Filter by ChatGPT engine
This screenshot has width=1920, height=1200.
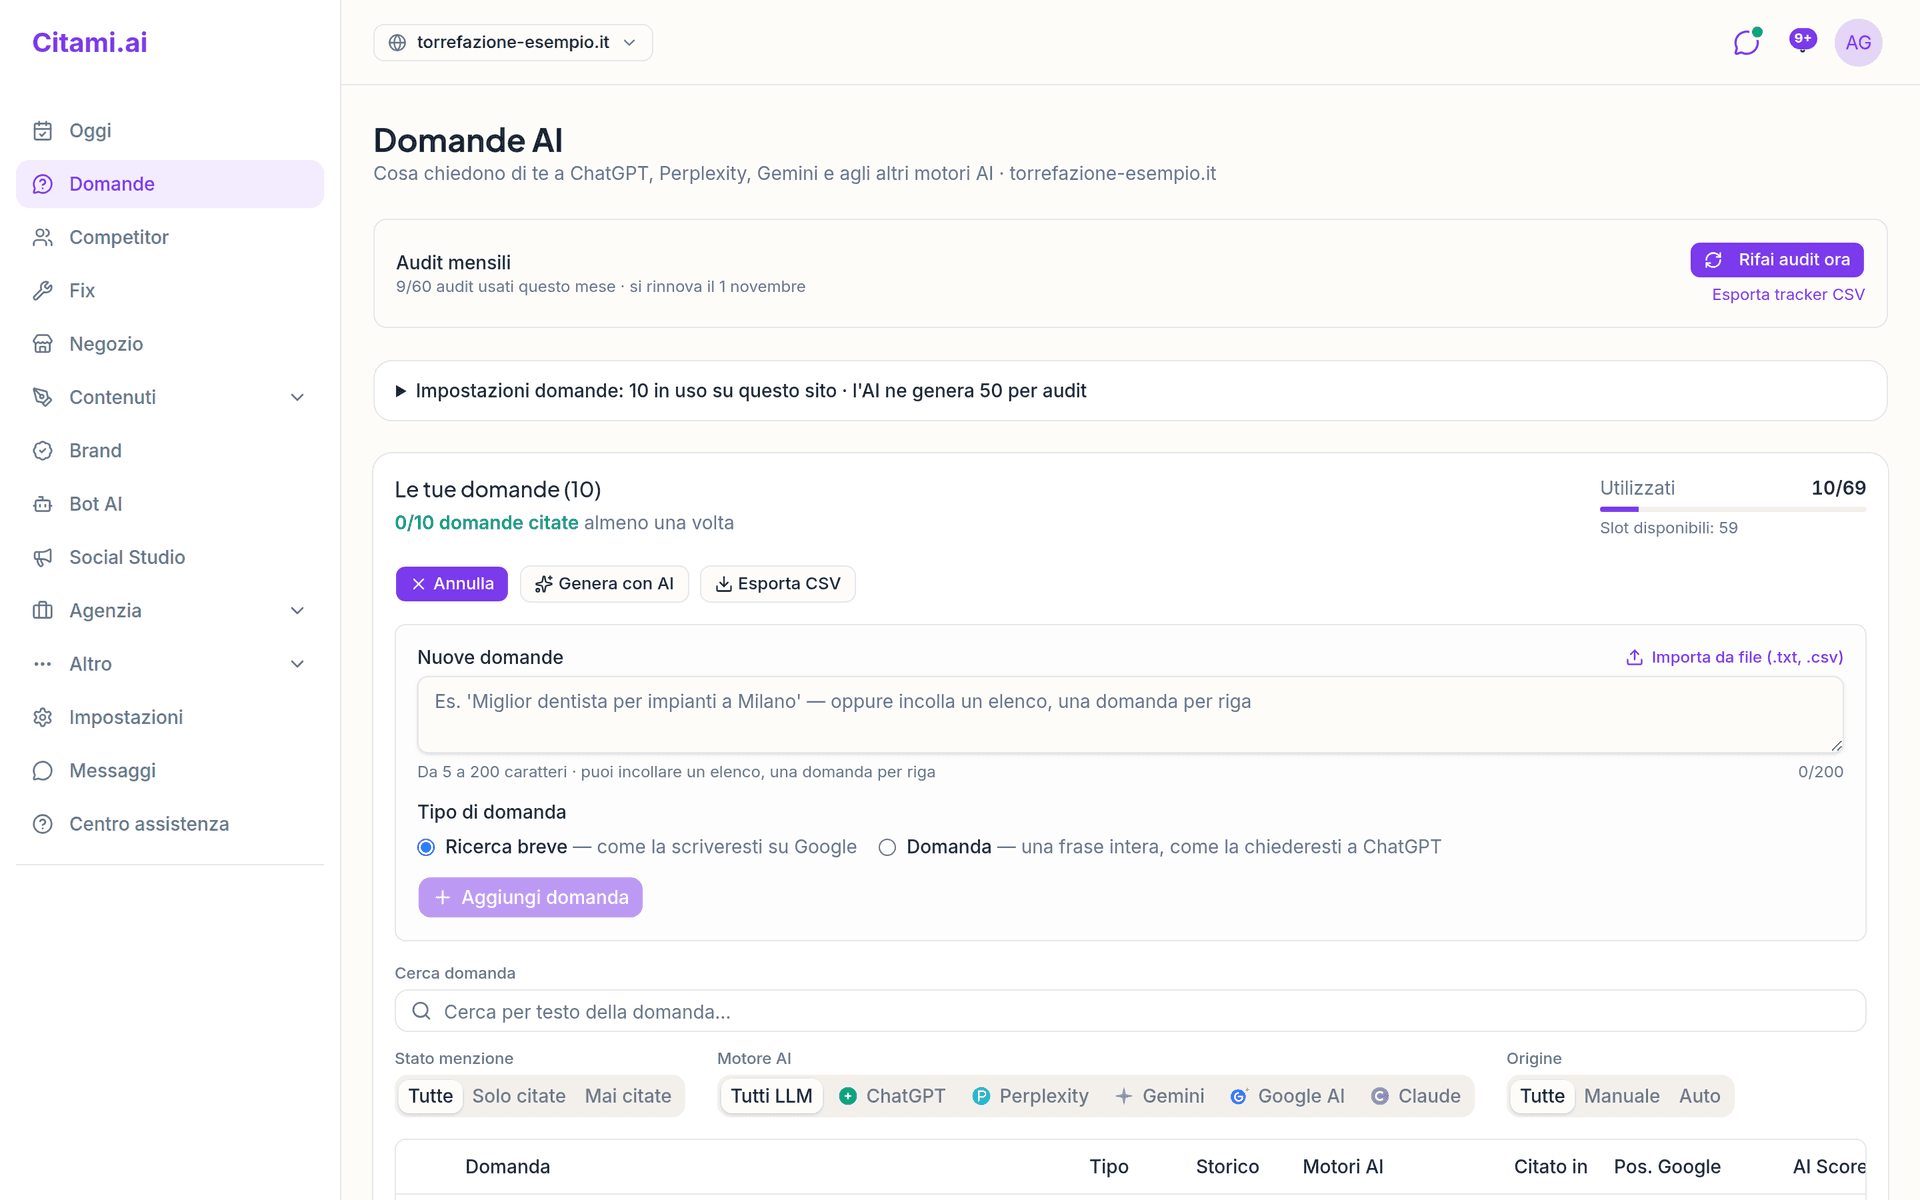892,1096
